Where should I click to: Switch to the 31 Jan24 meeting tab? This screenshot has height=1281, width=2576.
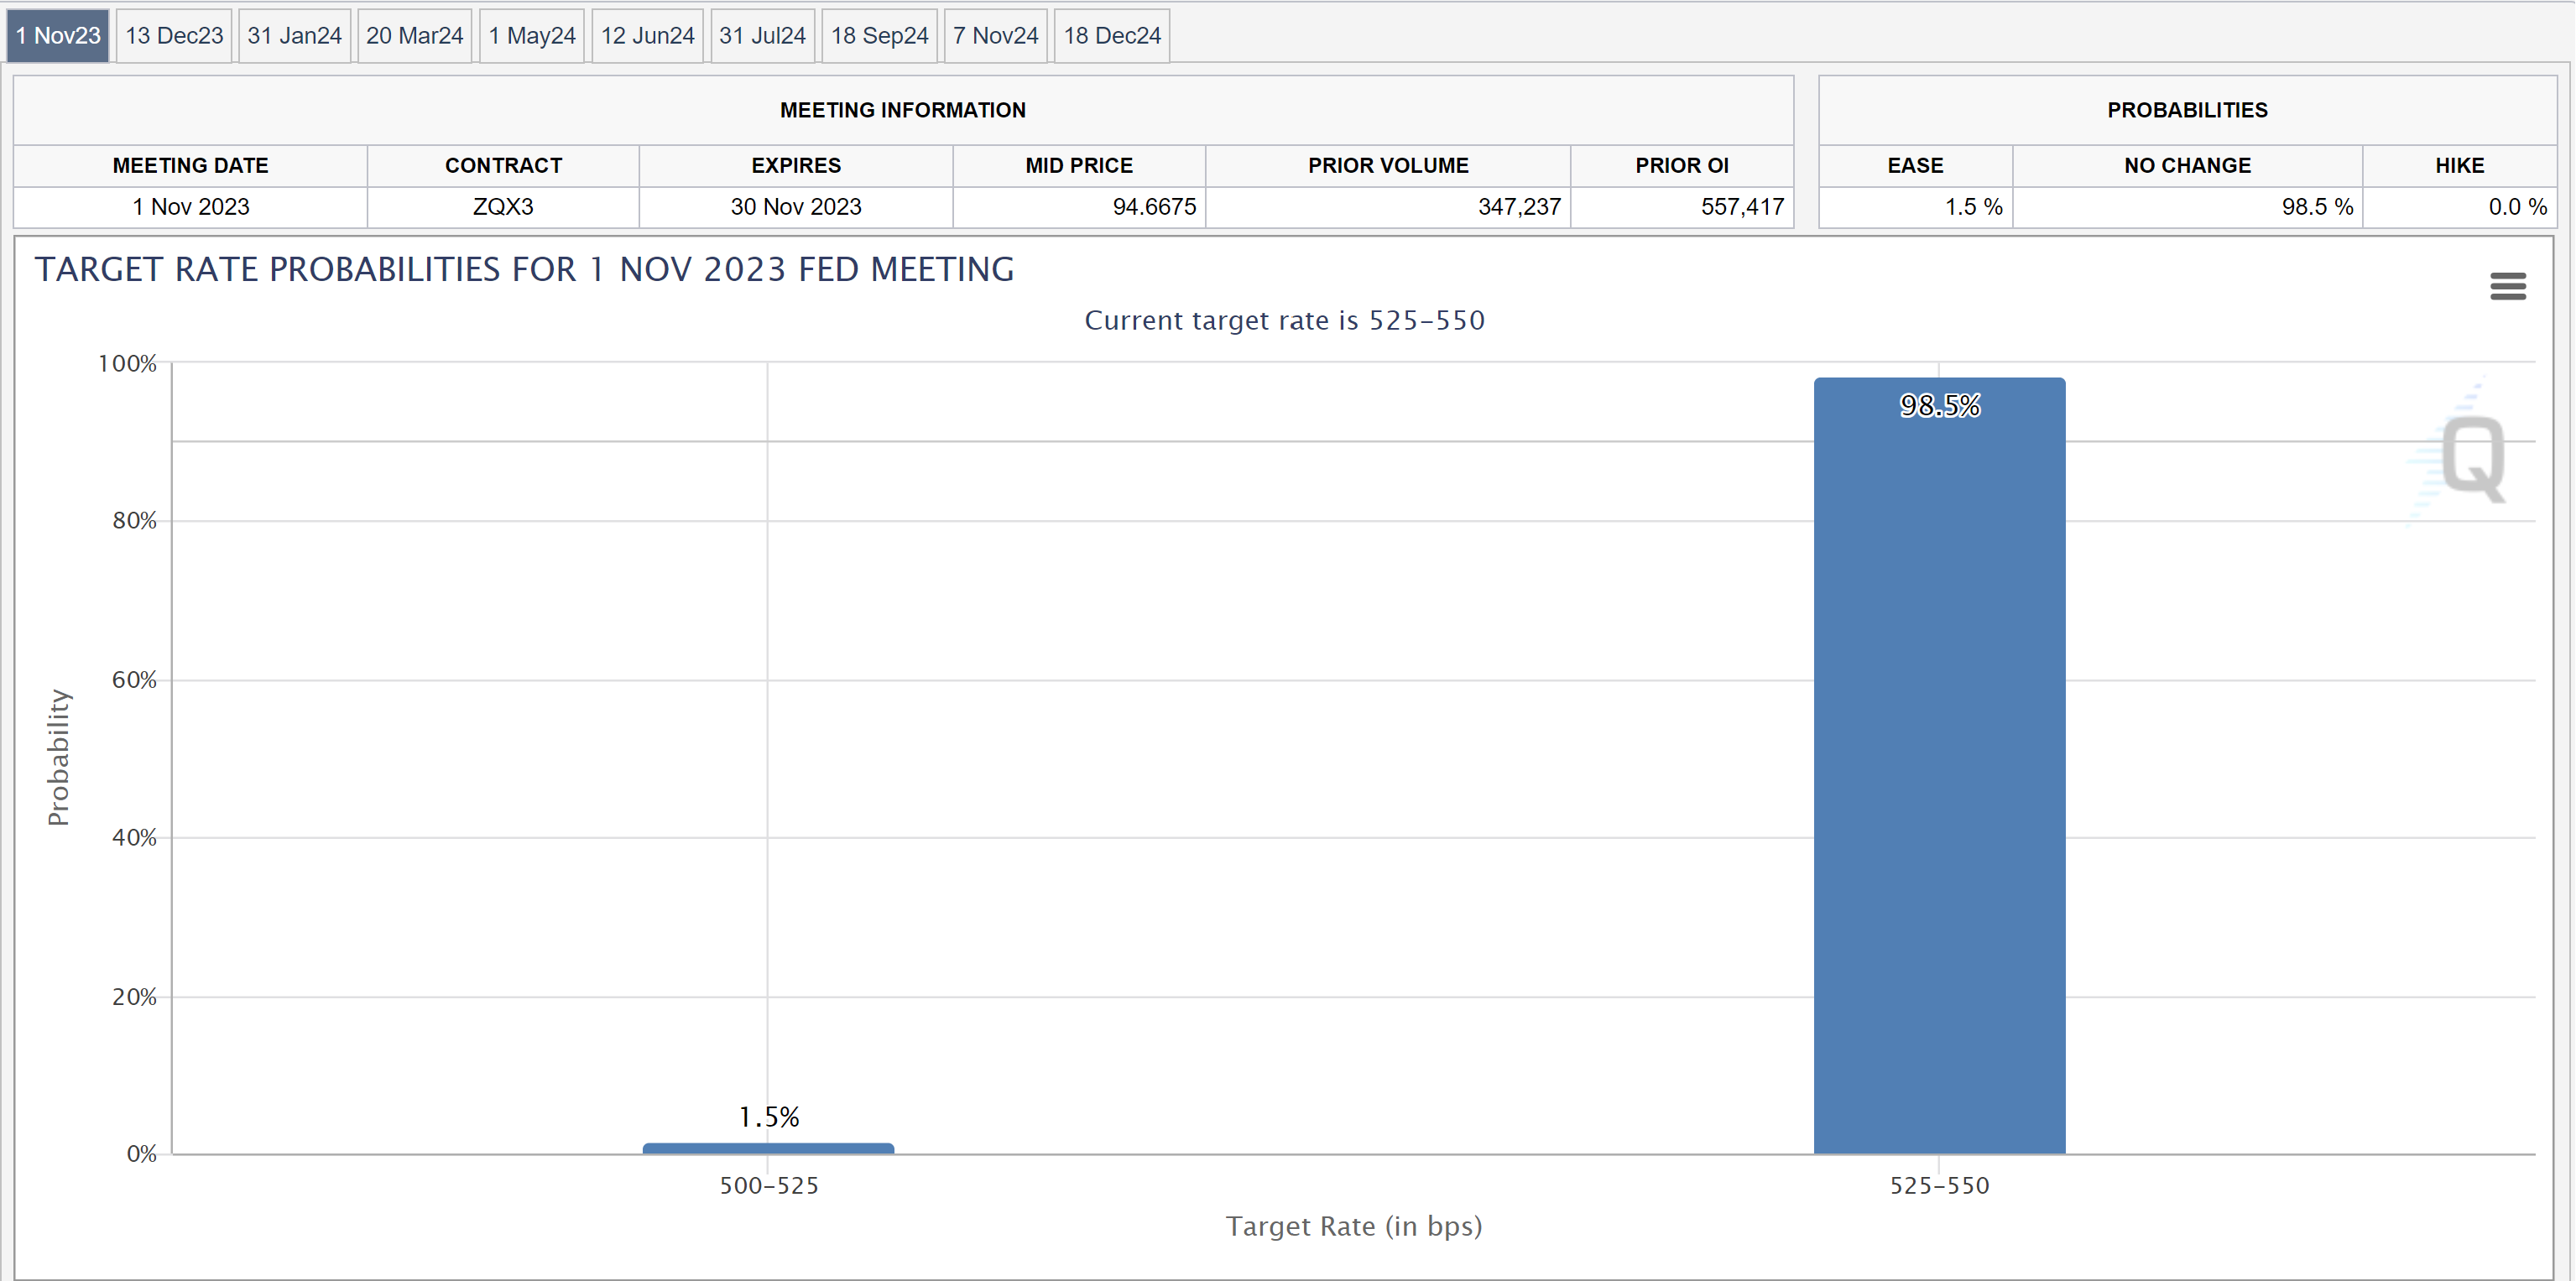[x=294, y=36]
